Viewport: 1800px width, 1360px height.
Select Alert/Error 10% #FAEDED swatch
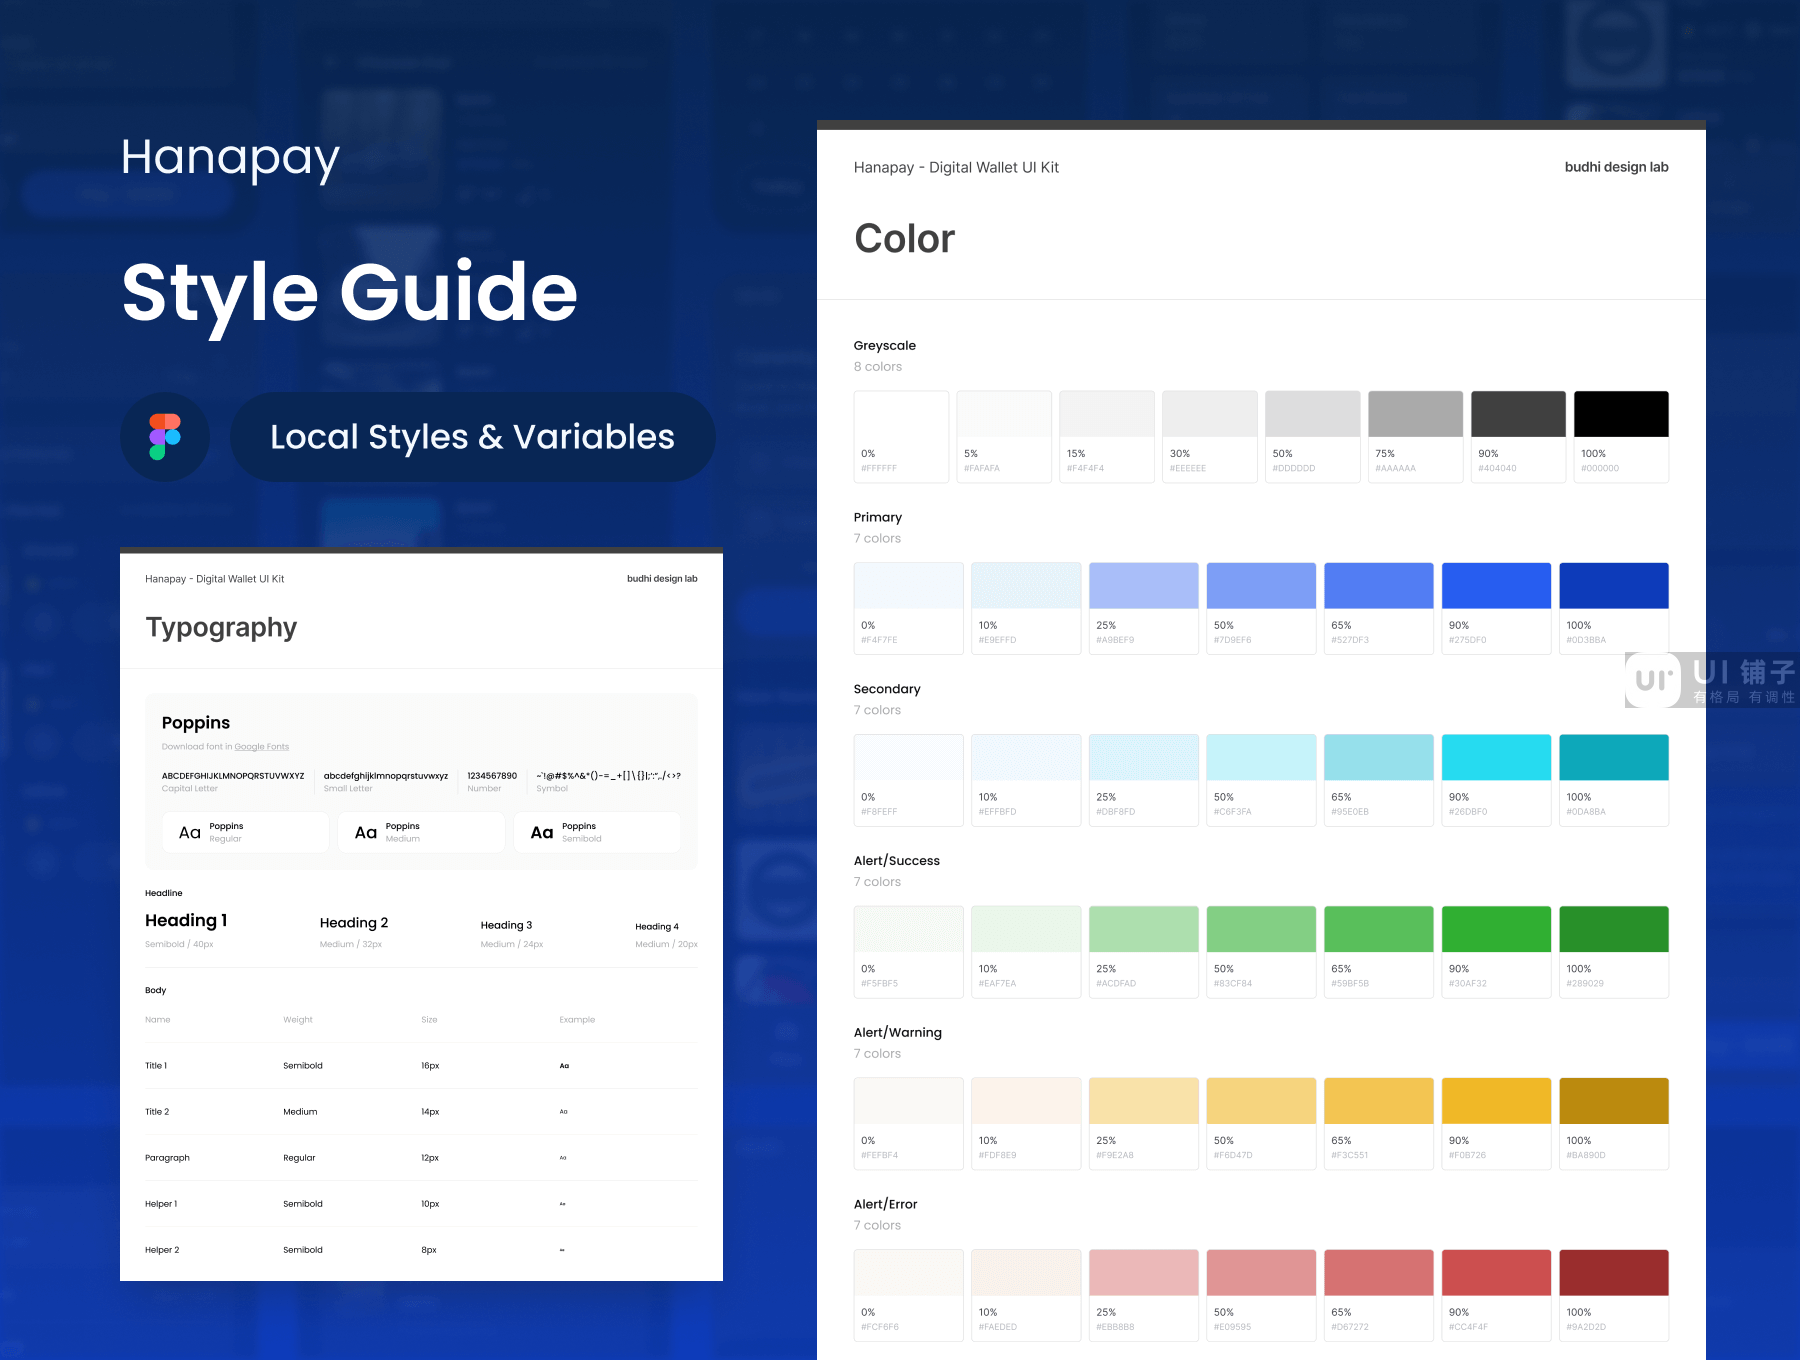[1026, 1296]
